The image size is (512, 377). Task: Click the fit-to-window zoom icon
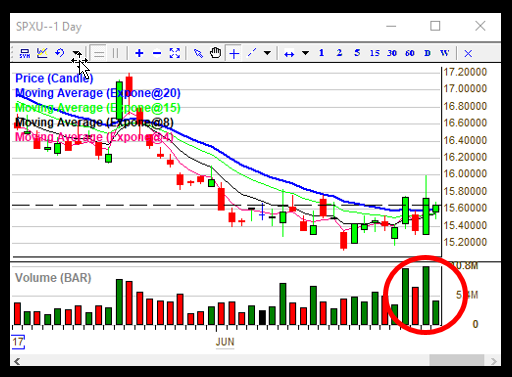pyautogui.click(x=175, y=53)
